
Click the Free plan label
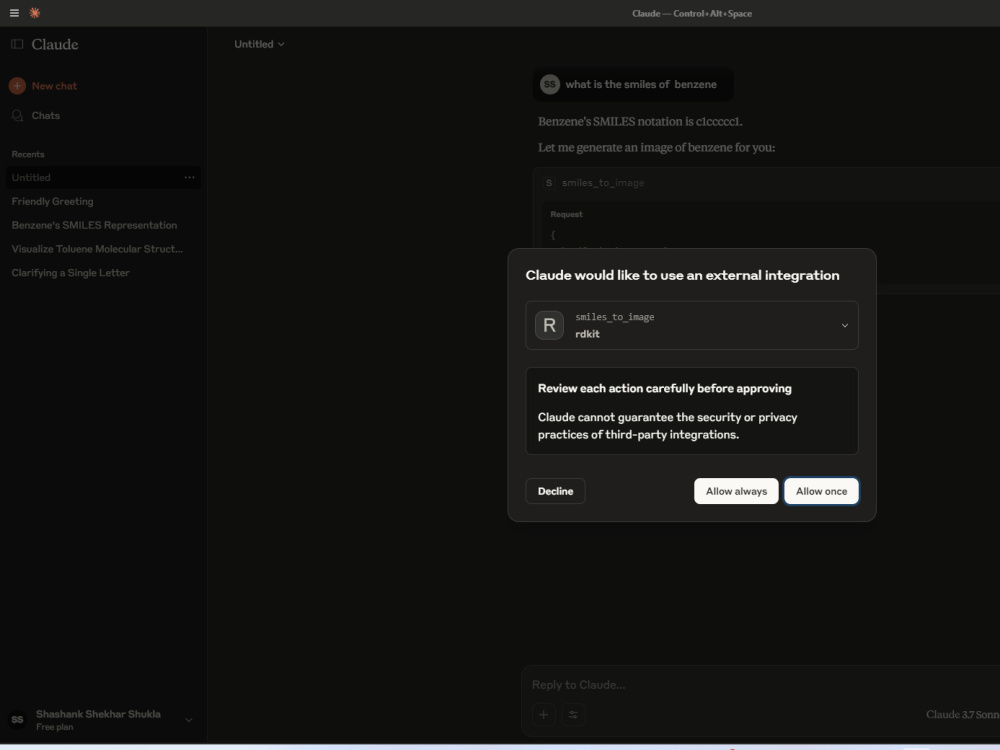coord(54,727)
